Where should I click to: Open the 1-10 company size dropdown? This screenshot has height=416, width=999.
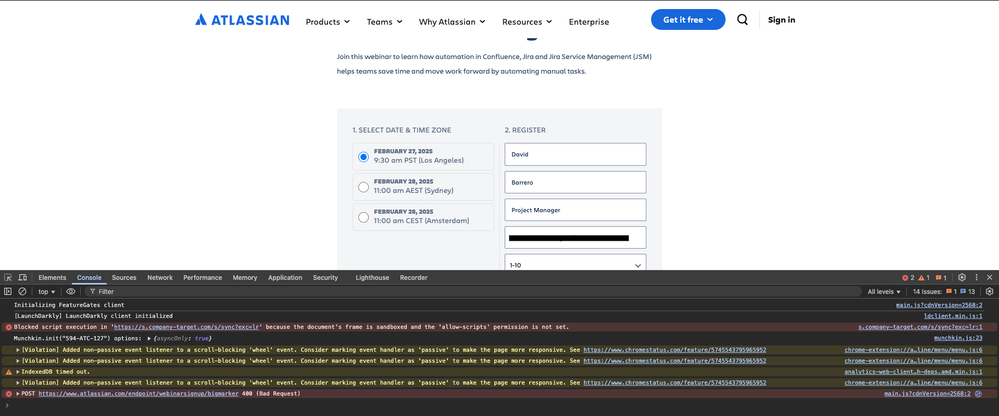point(575,264)
